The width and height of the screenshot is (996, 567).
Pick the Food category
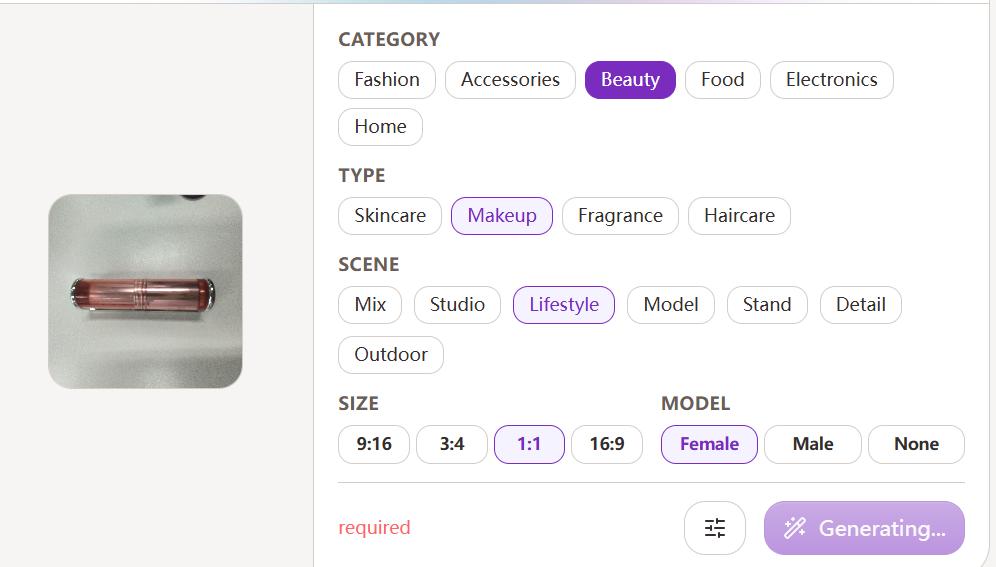click(723, 80)
